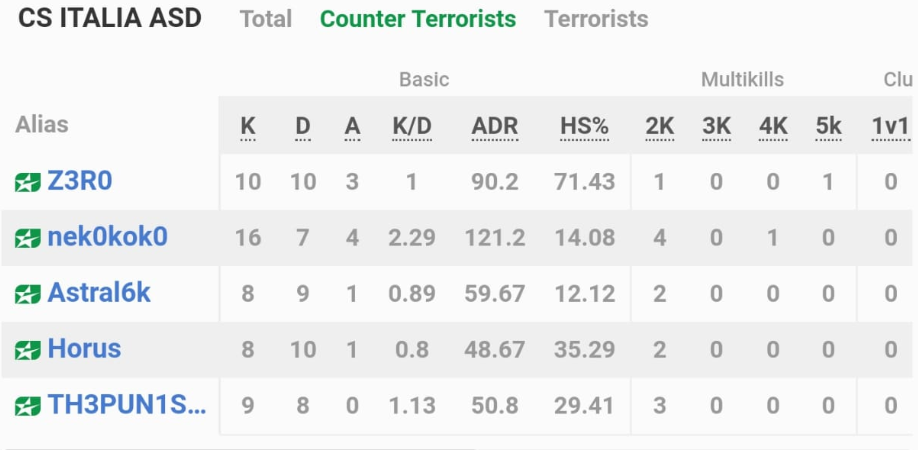
Task: Open the truncated TH3PUN1S player link
Action: (x=127, y=404)
